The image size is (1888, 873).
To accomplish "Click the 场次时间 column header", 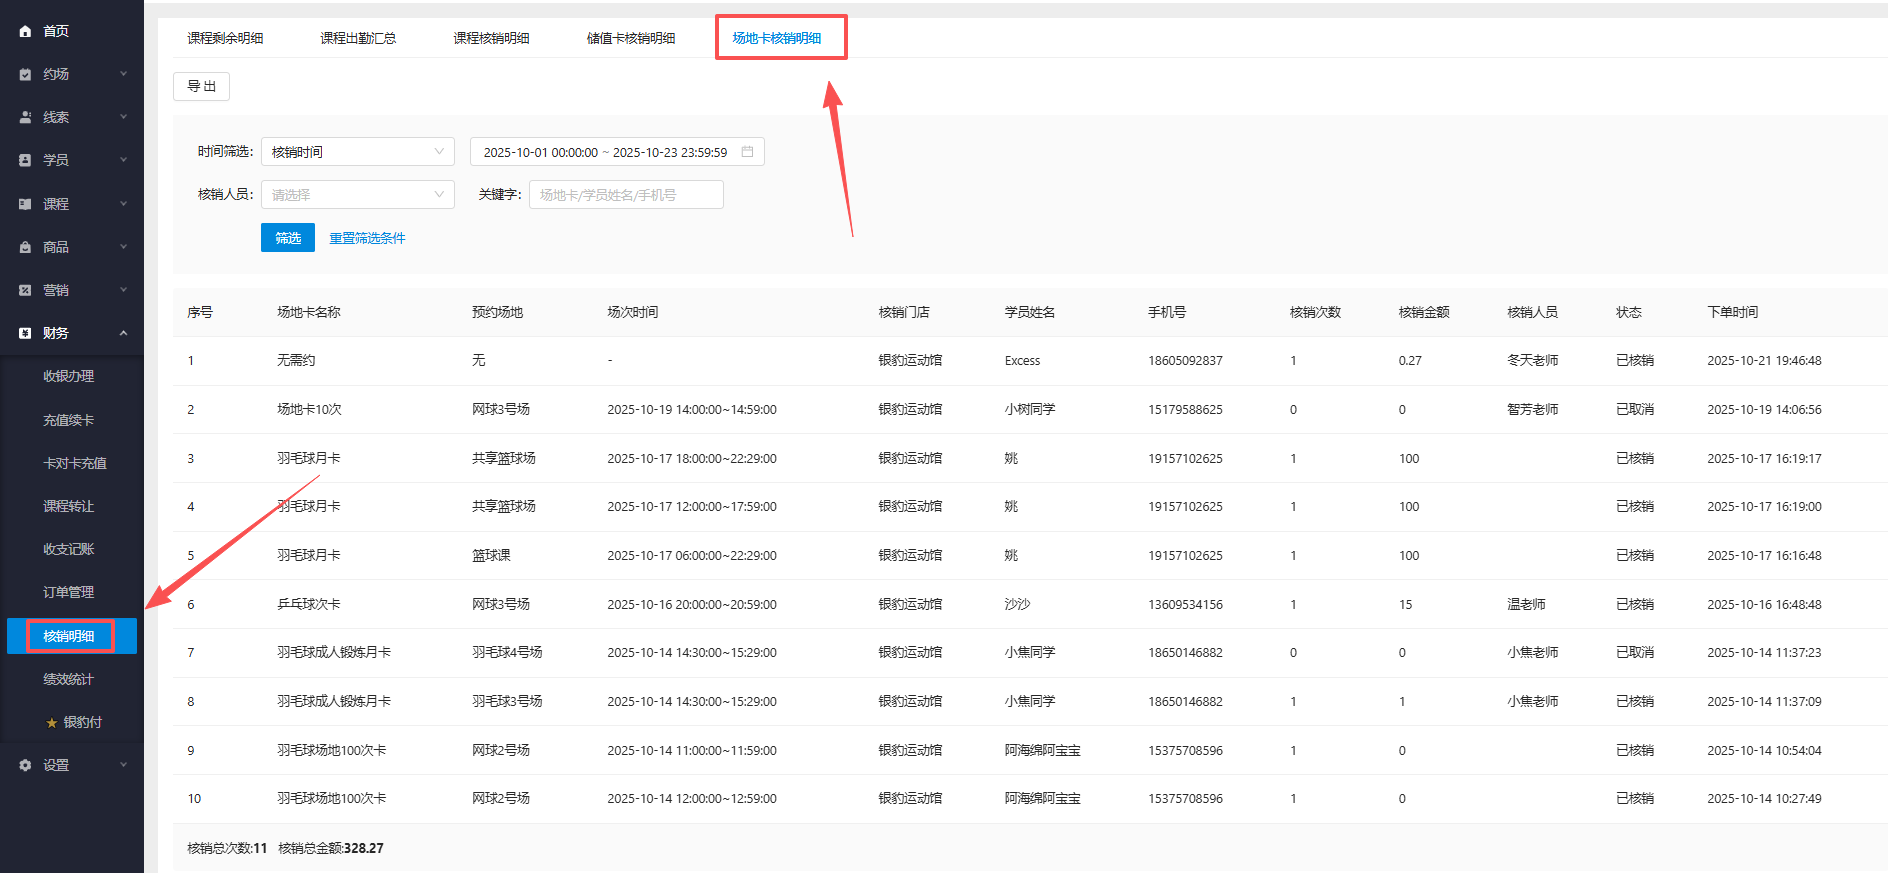I will click(x=633, y=312).
